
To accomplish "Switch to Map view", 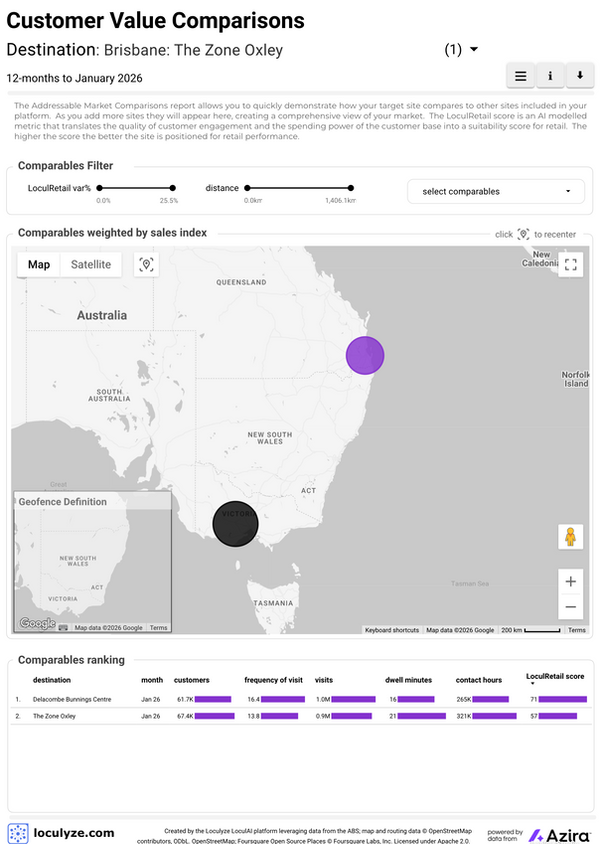I will (39, 264).
